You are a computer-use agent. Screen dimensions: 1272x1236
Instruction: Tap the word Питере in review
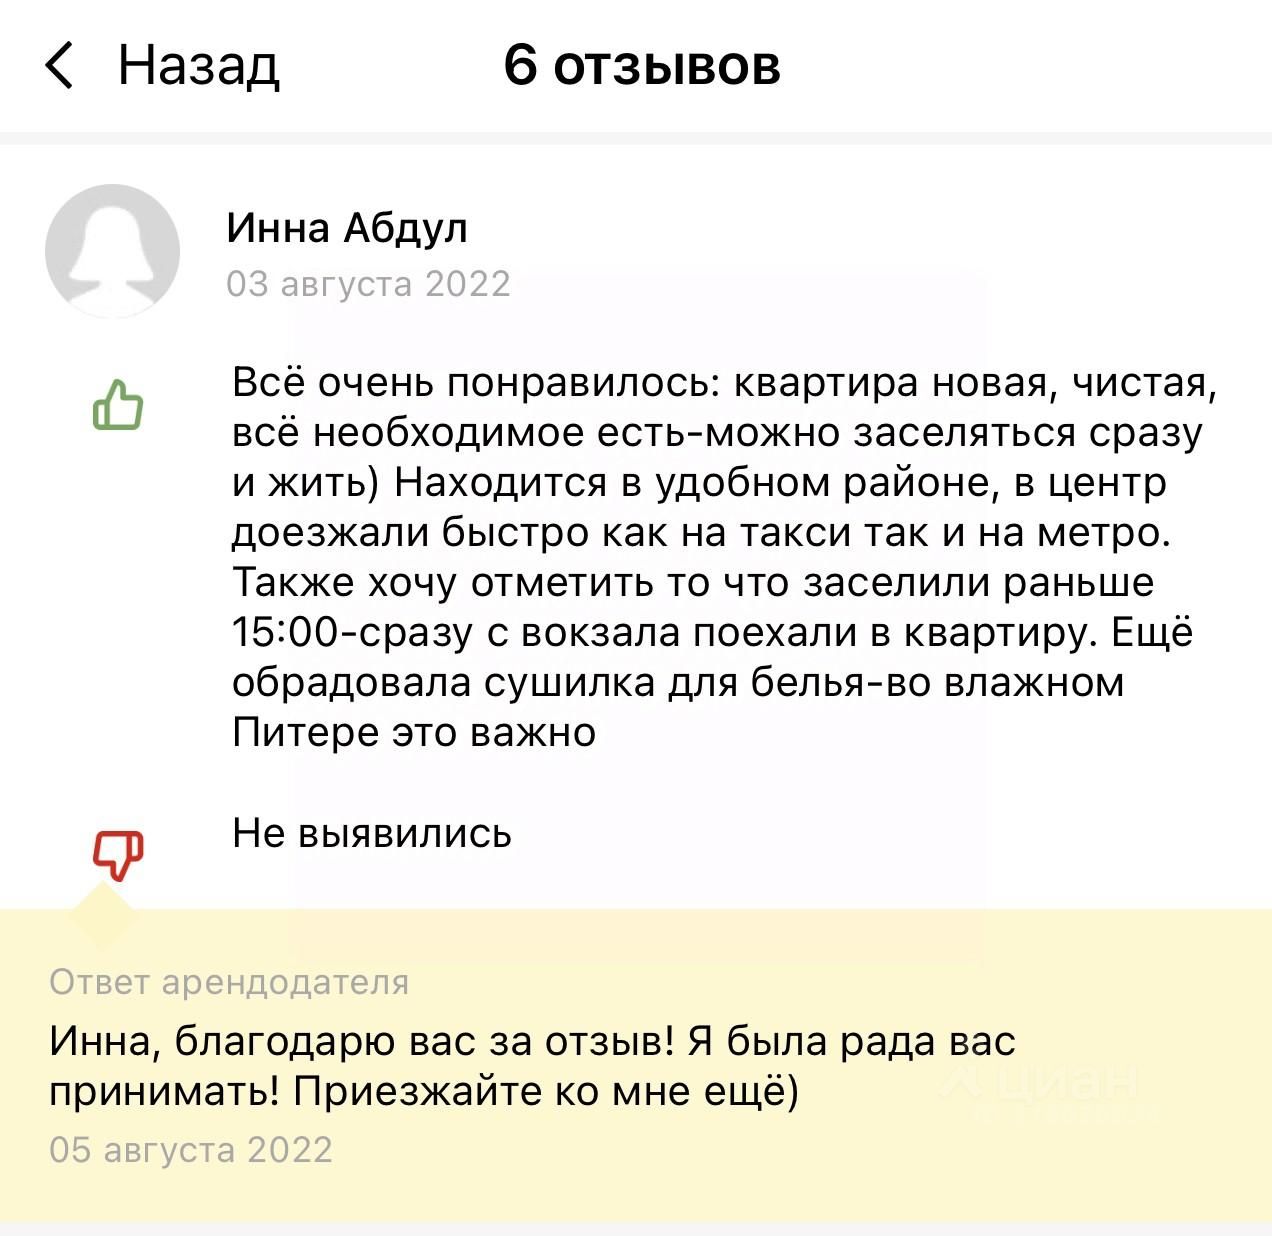[x=305, y=732]
